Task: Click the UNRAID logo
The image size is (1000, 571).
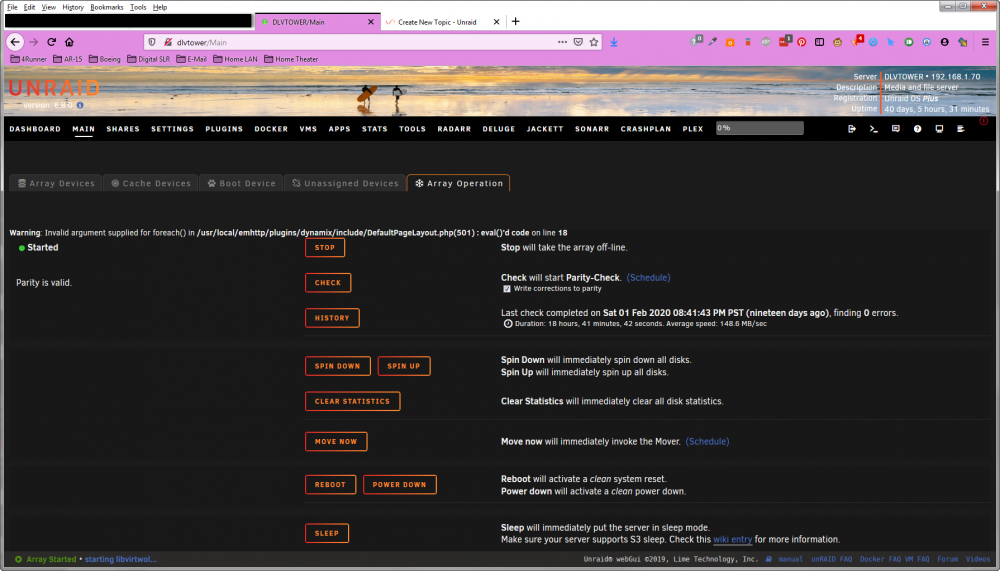Action: pos(54,87)
